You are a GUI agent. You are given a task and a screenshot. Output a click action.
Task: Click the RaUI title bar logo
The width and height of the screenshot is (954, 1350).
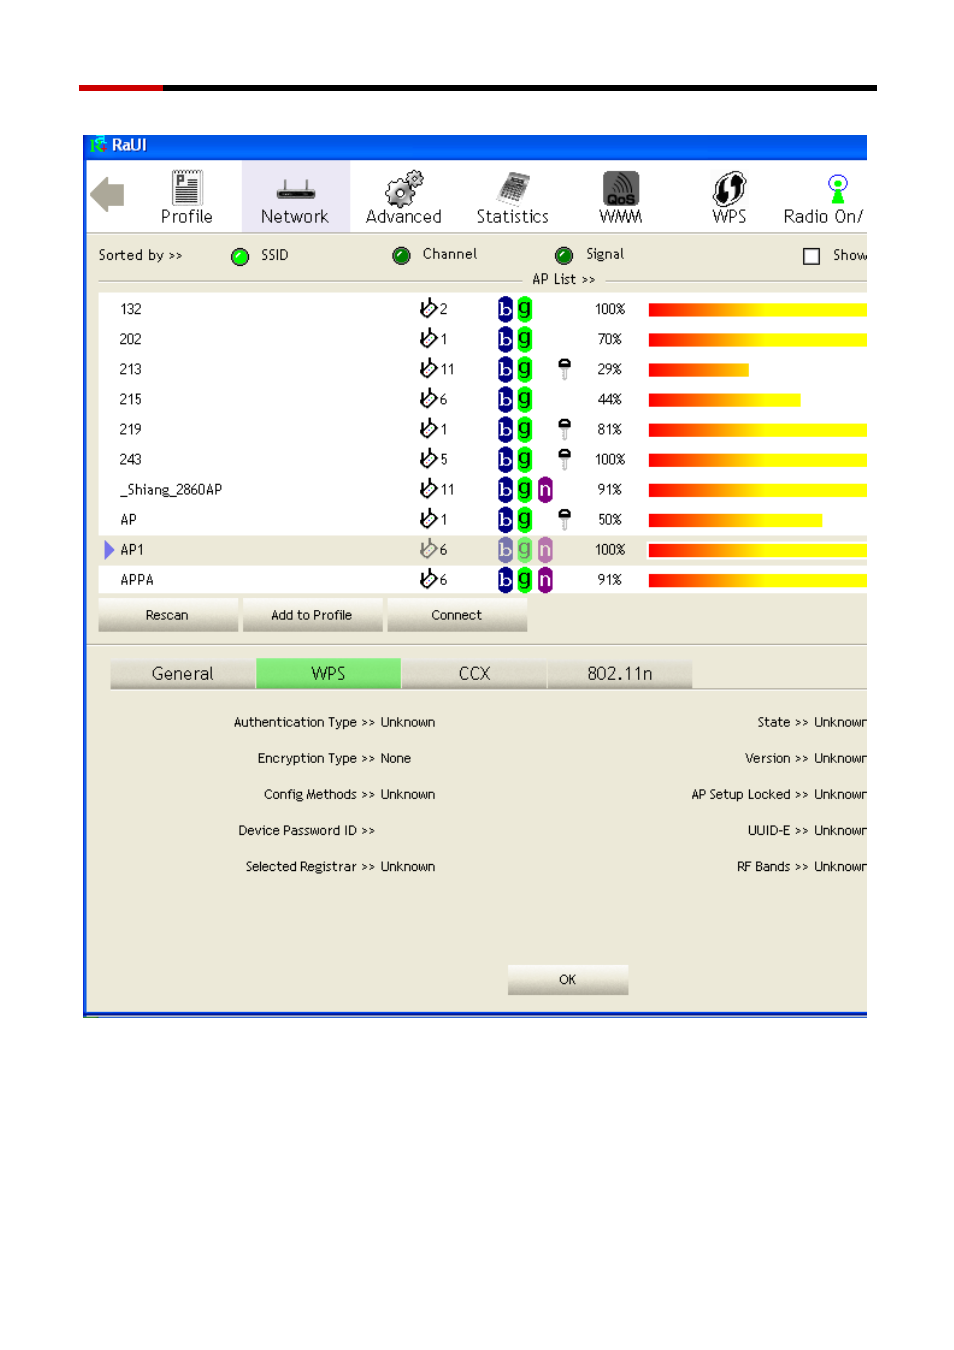pyautogui.click(x=98, y=145)
